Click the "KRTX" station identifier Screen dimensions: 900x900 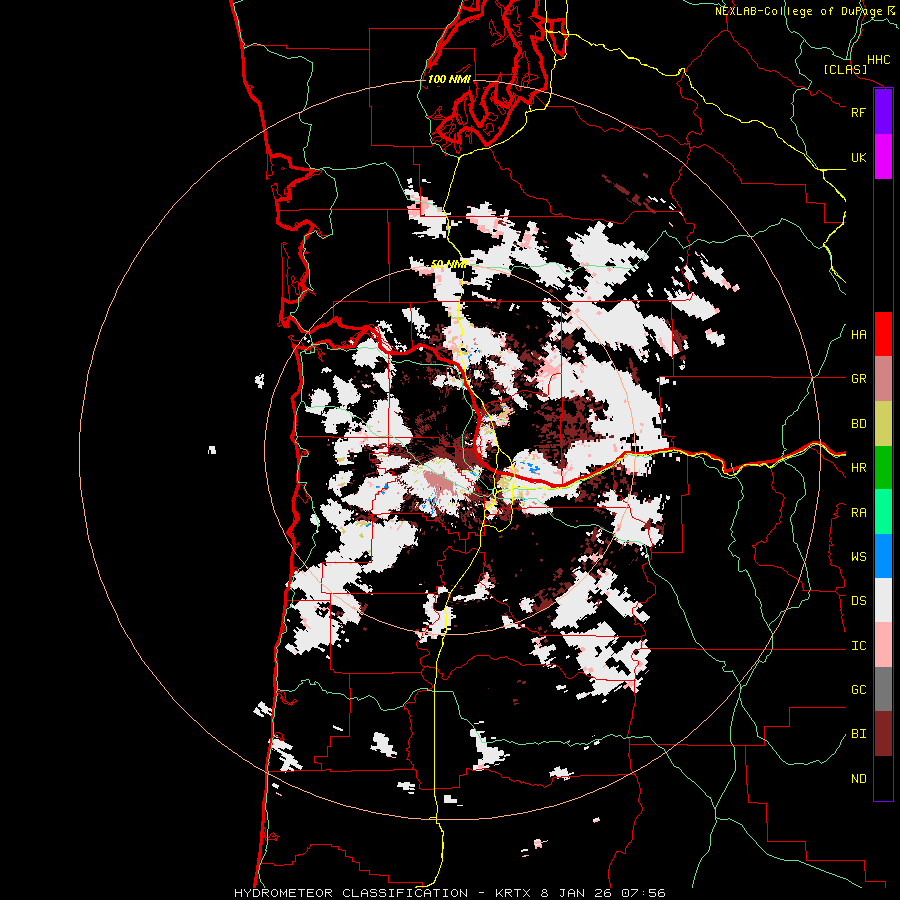tap(515, 893)
